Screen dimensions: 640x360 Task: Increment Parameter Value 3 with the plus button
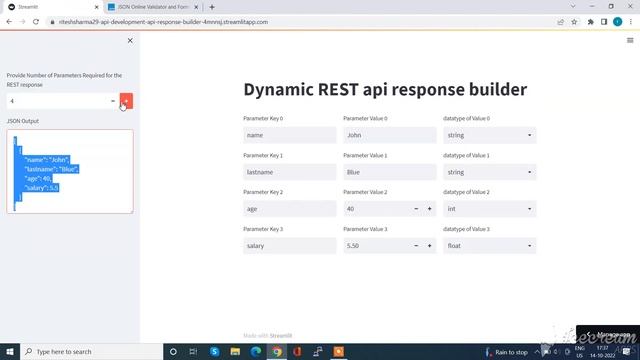coord(429,246)
